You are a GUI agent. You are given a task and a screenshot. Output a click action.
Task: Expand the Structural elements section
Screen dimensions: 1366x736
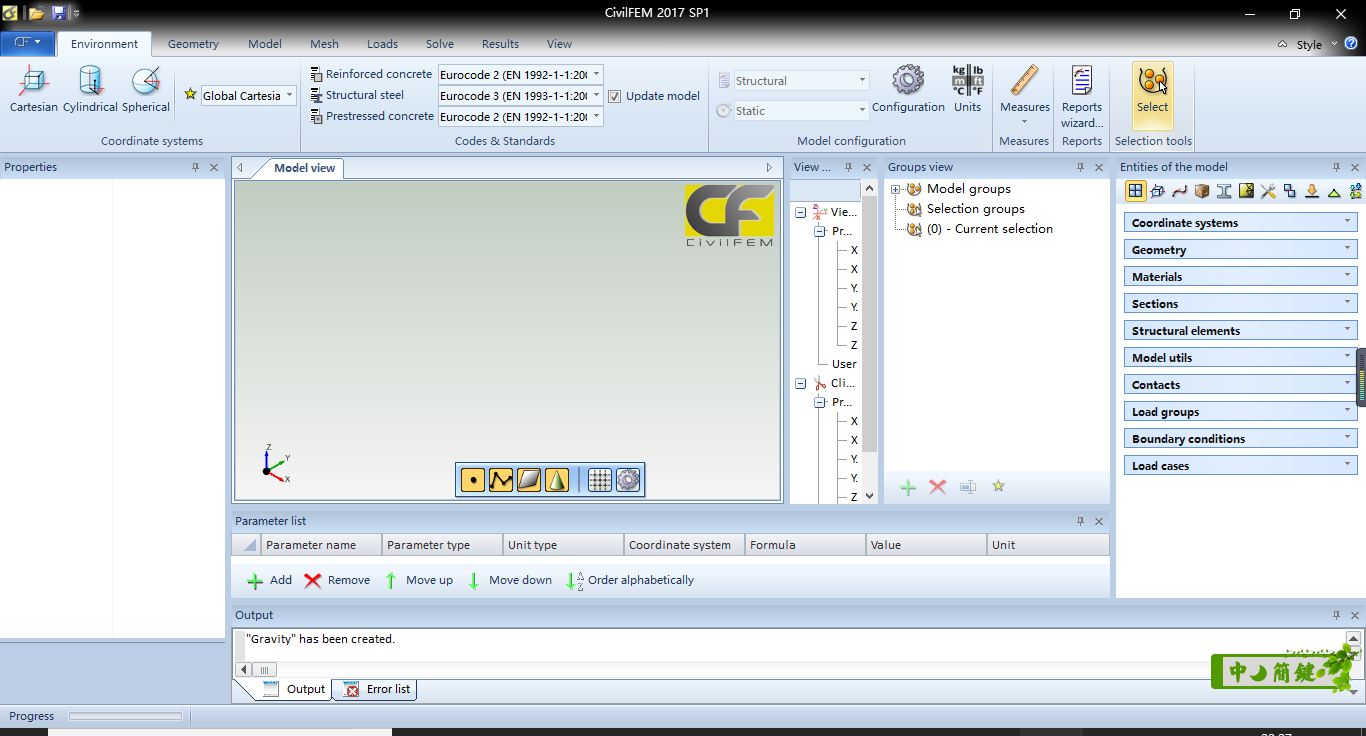(1240, 330)
